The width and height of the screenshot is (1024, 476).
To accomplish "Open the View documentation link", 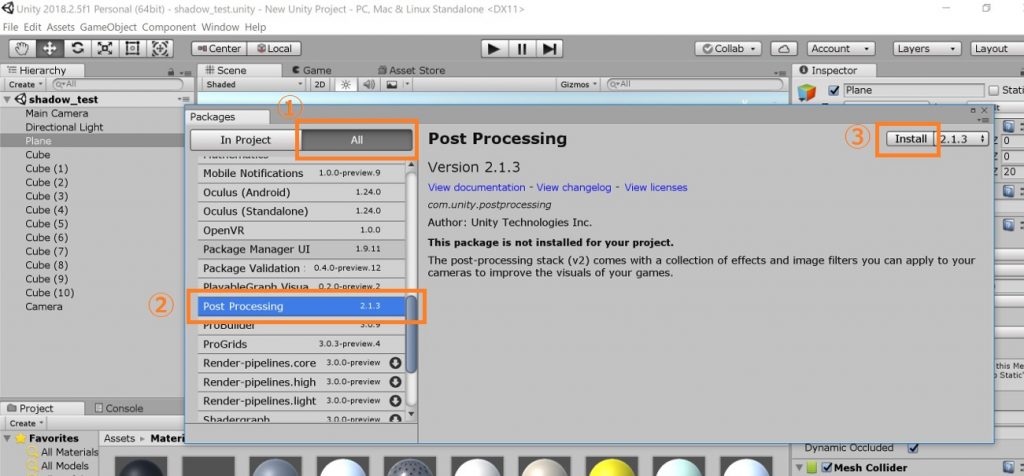I will 477,187.
